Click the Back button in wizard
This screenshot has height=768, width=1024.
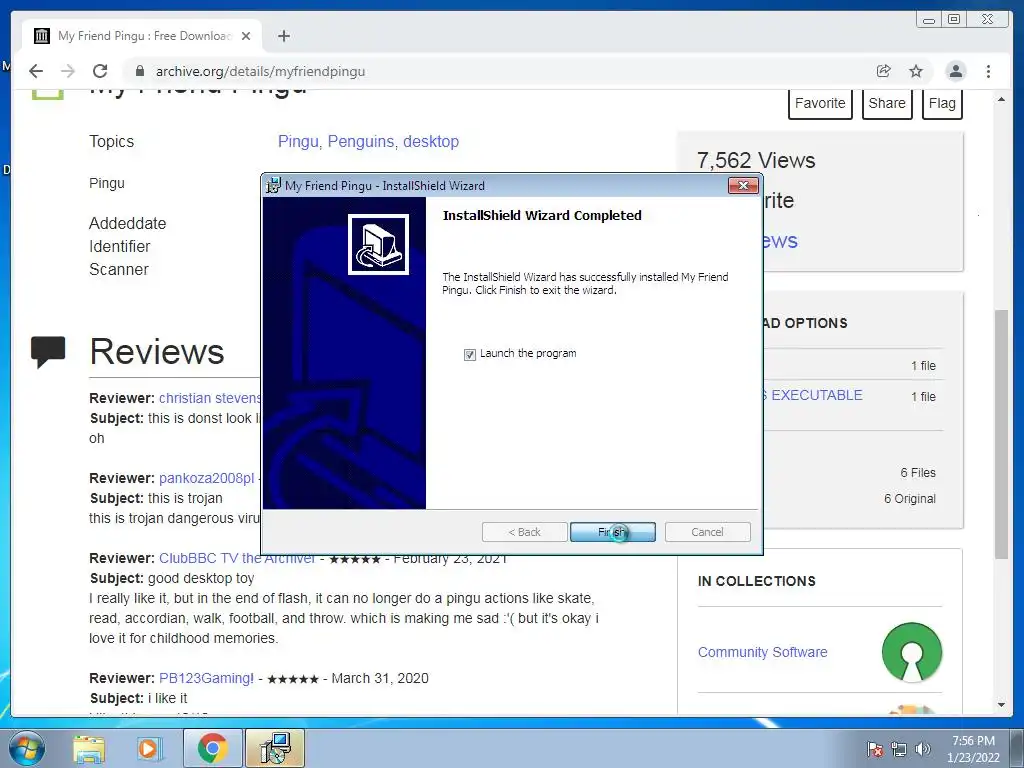pos(524,532)
